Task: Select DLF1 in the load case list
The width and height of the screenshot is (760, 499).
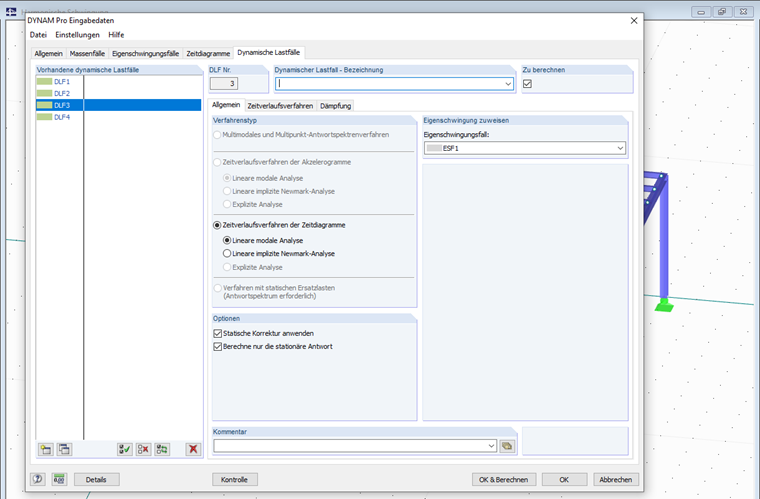Action: (x=118, y=81)
